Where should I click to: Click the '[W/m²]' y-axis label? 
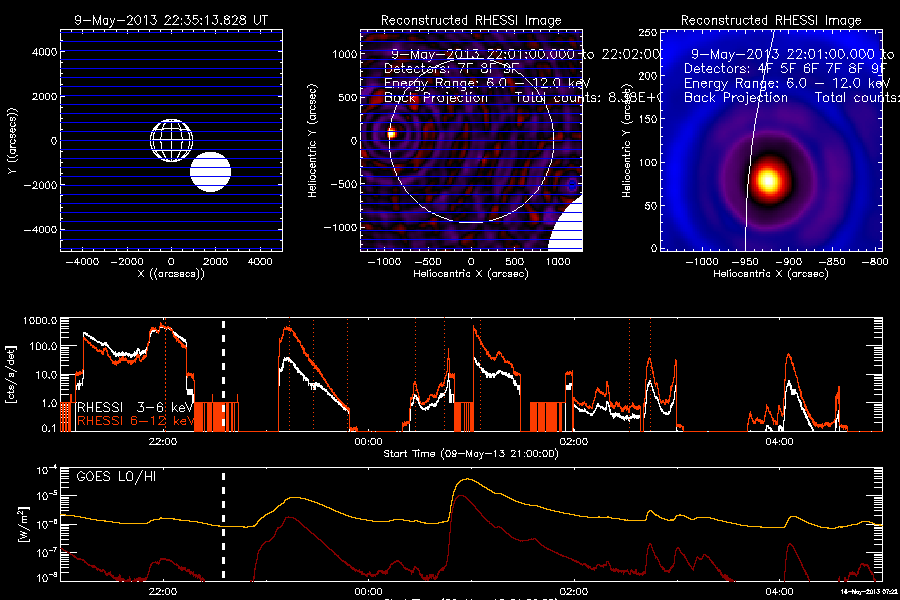coord(22,524)
